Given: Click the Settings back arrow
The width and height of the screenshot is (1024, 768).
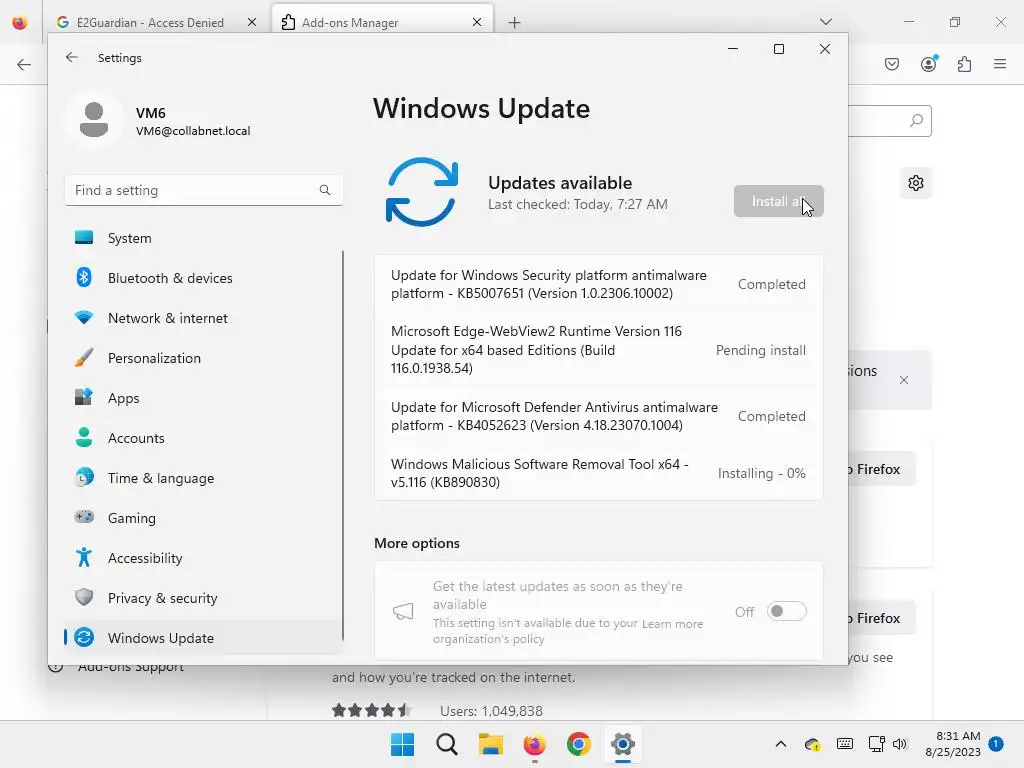Looking at the screenshot, I should (72, 57).
